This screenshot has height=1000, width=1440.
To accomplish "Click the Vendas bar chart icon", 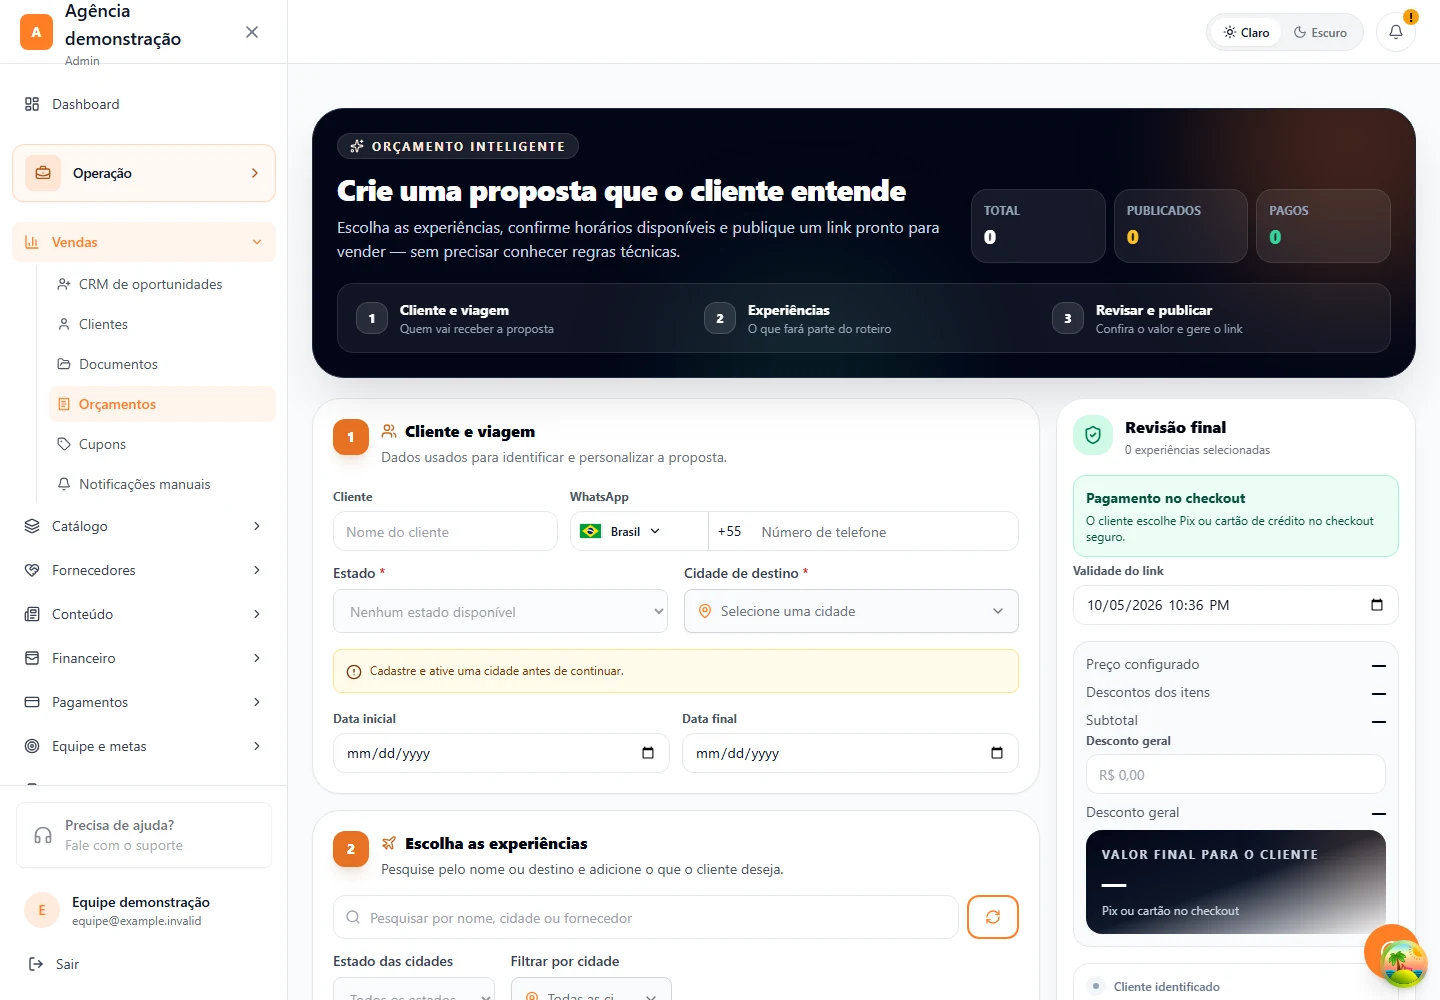I will pos(32,242).
